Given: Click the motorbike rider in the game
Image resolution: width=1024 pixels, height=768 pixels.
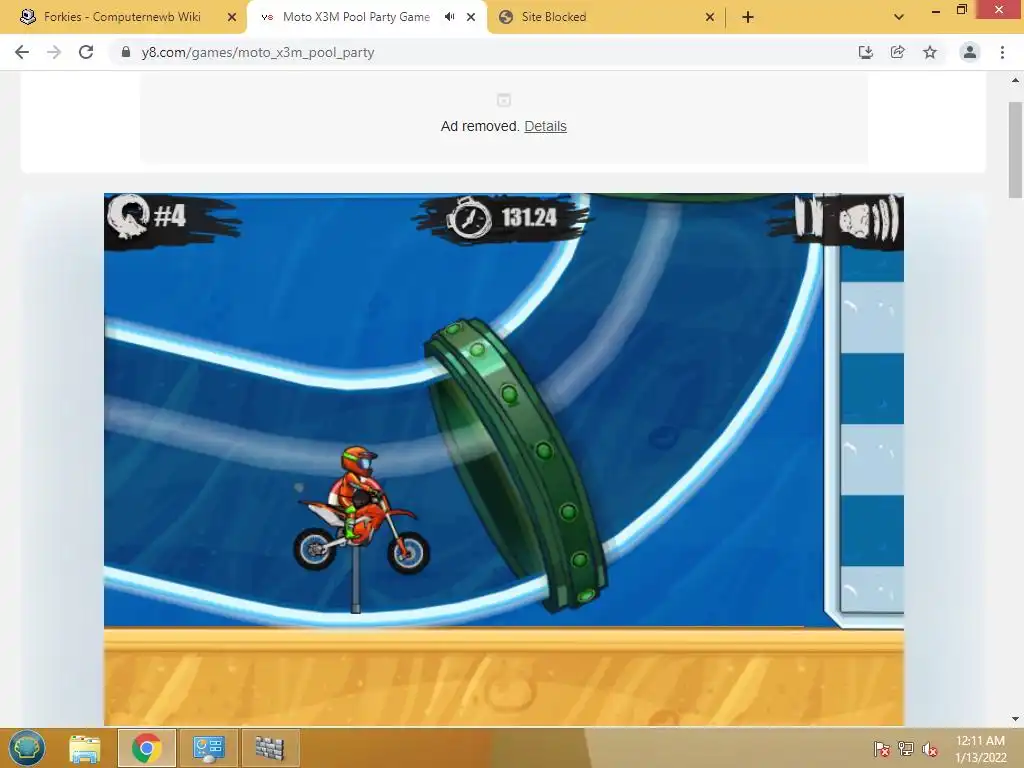Looking at the screenshot, I should coord(361,510).
